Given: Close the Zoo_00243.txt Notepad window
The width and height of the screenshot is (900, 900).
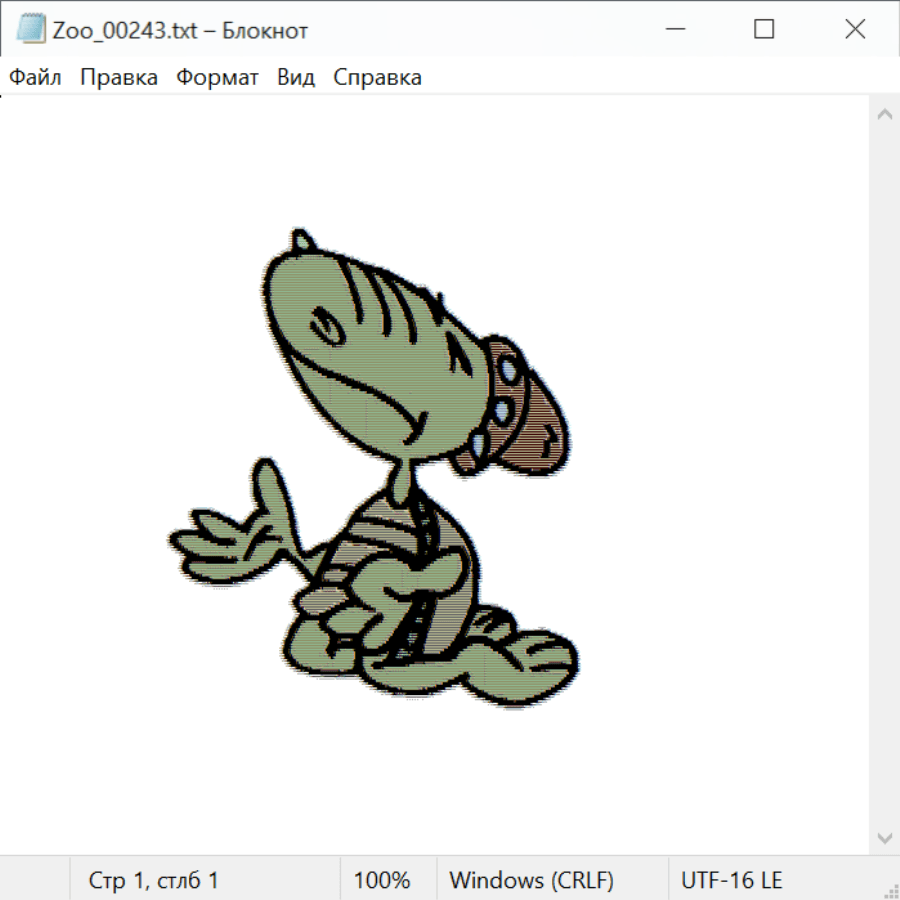Looking at the screenshot, I should 855,30.
